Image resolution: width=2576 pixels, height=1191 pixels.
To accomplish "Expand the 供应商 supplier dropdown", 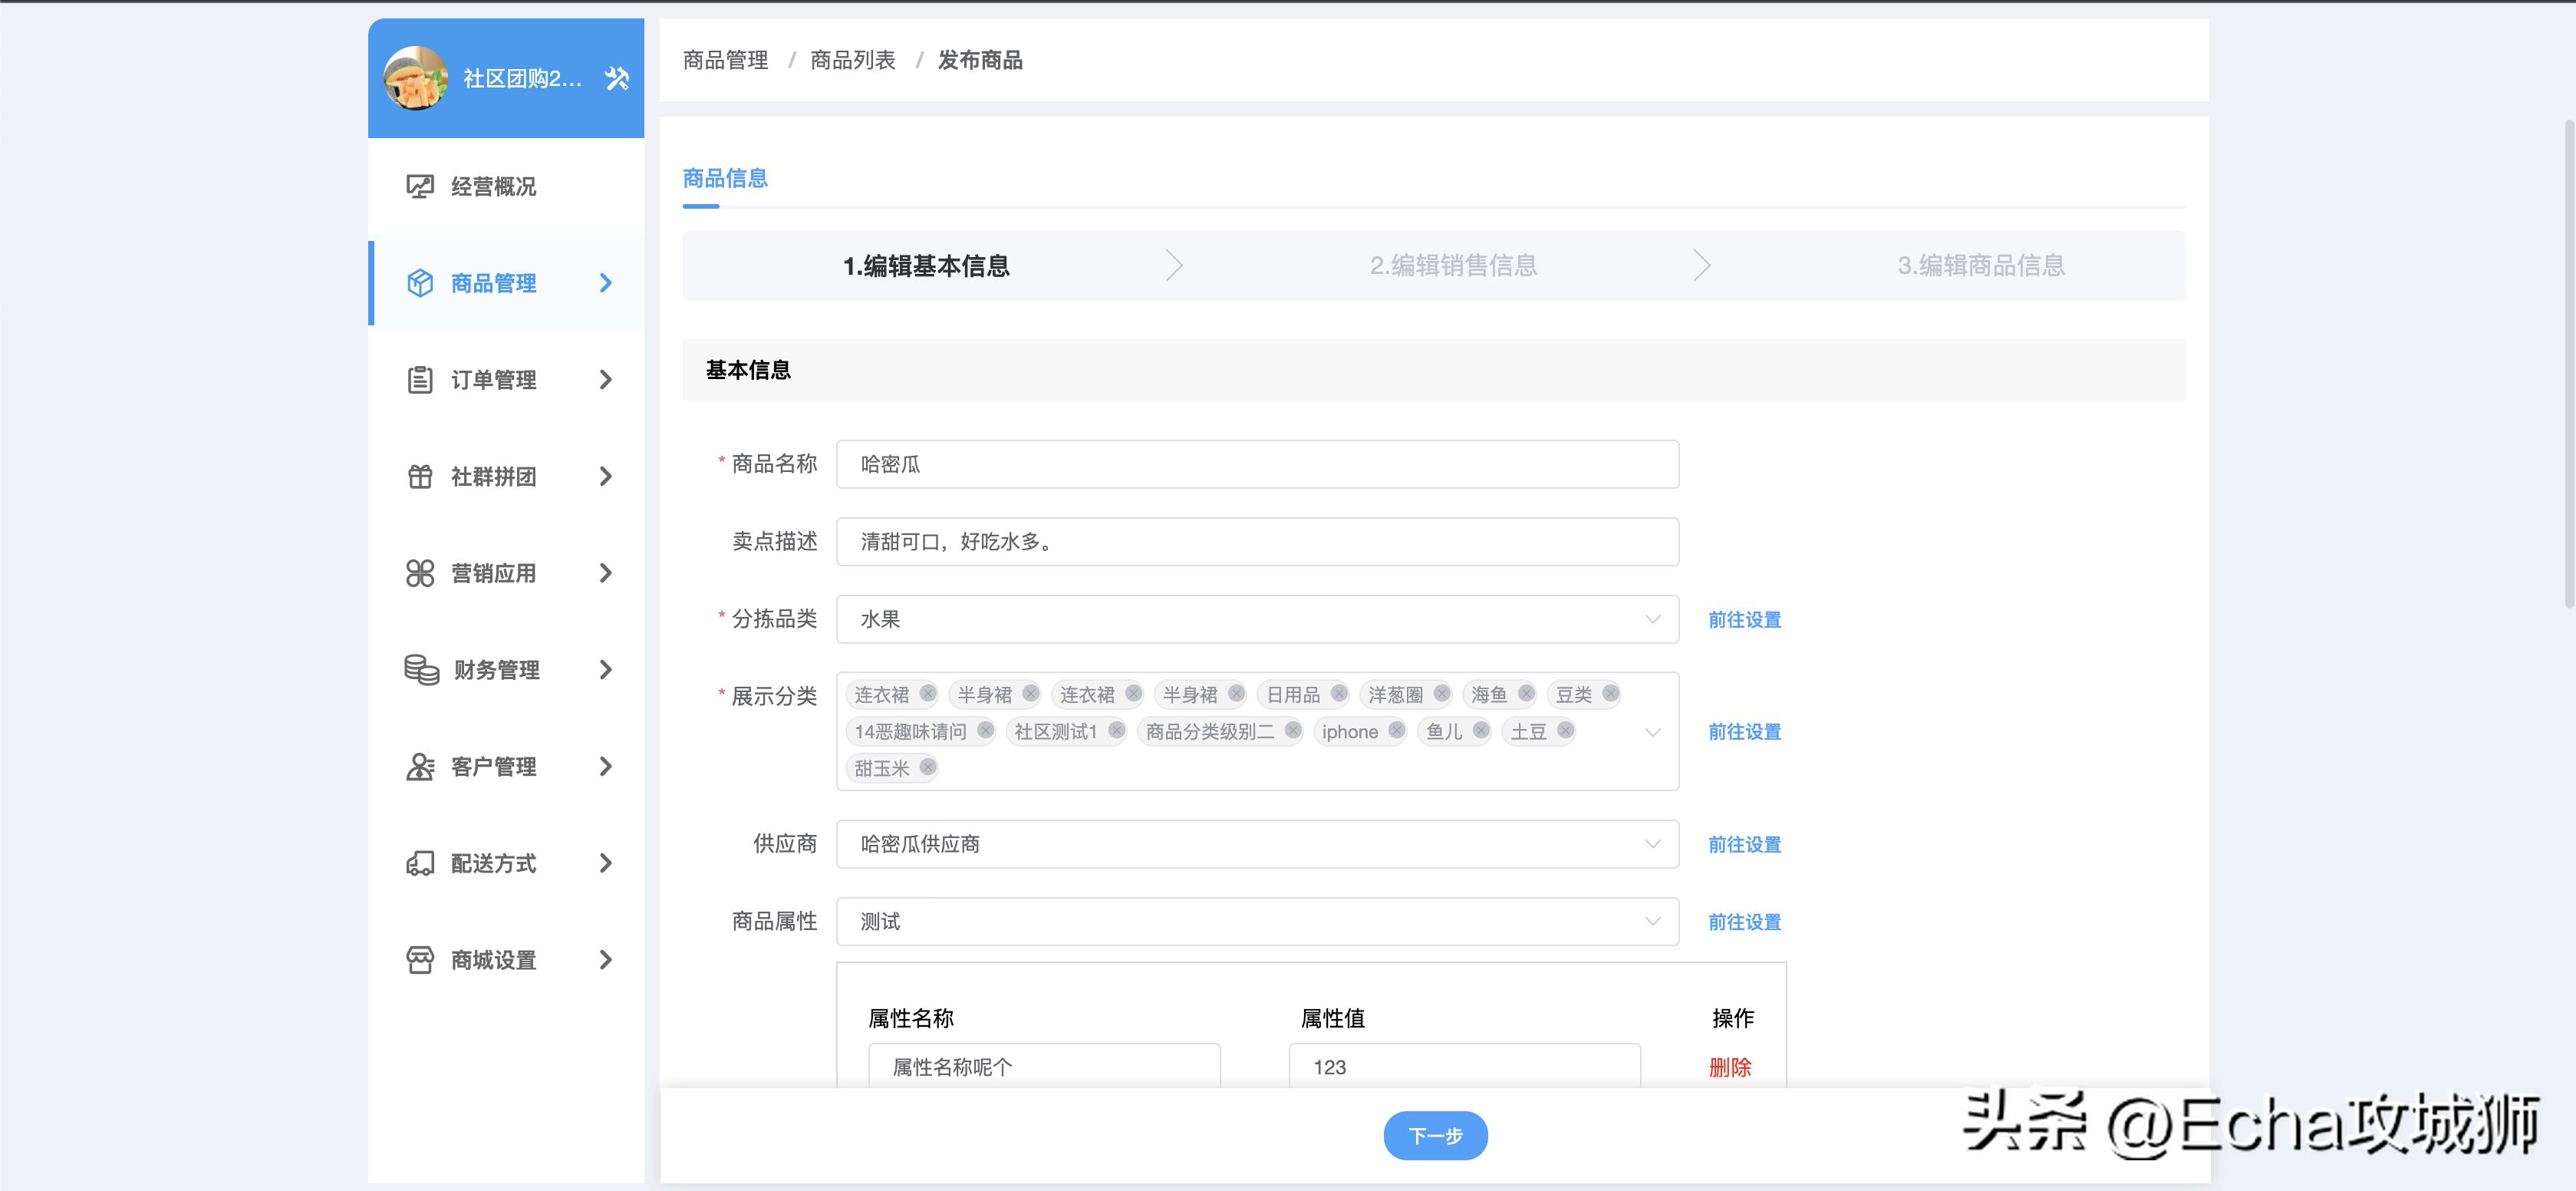I will coord(1652,844).
